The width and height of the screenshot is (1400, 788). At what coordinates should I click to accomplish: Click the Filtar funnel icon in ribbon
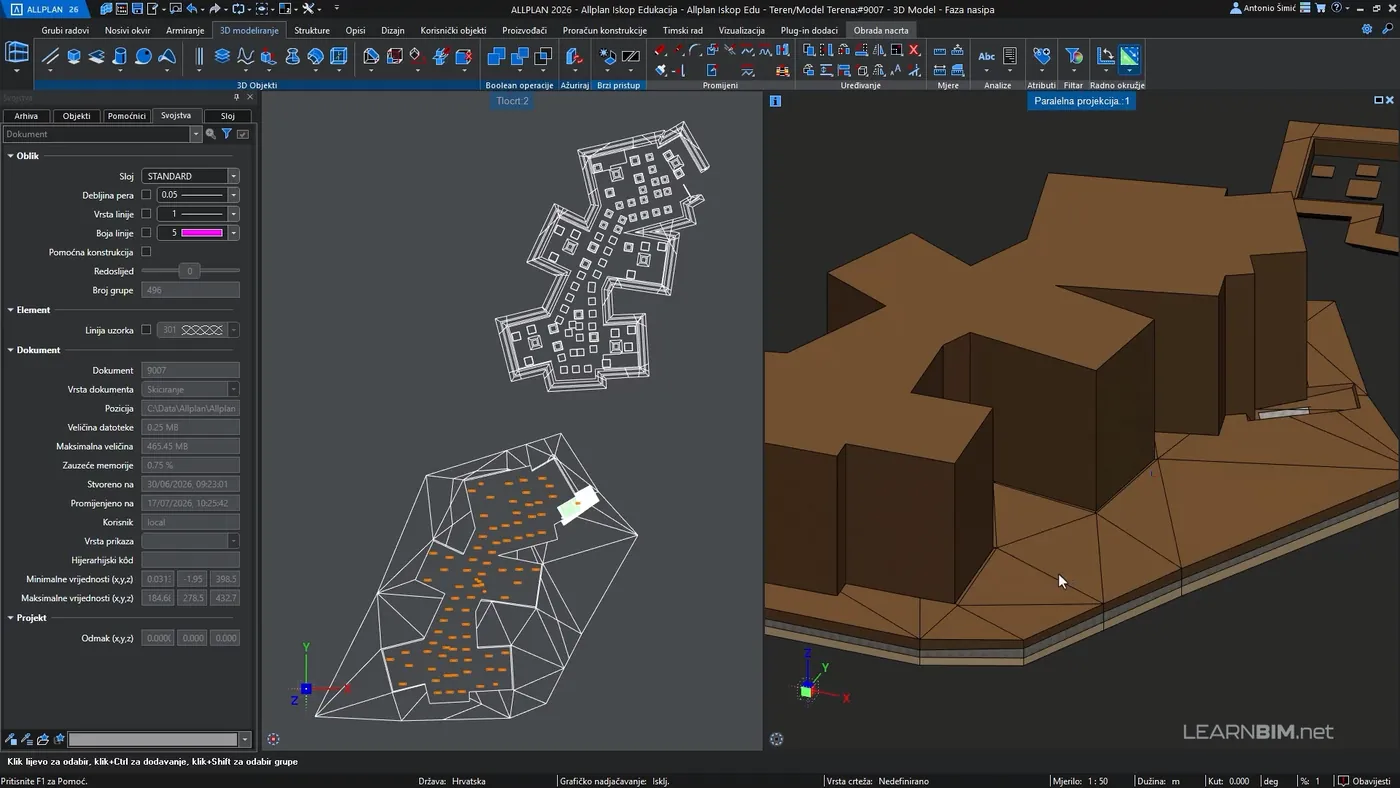tap(1073, 57)
